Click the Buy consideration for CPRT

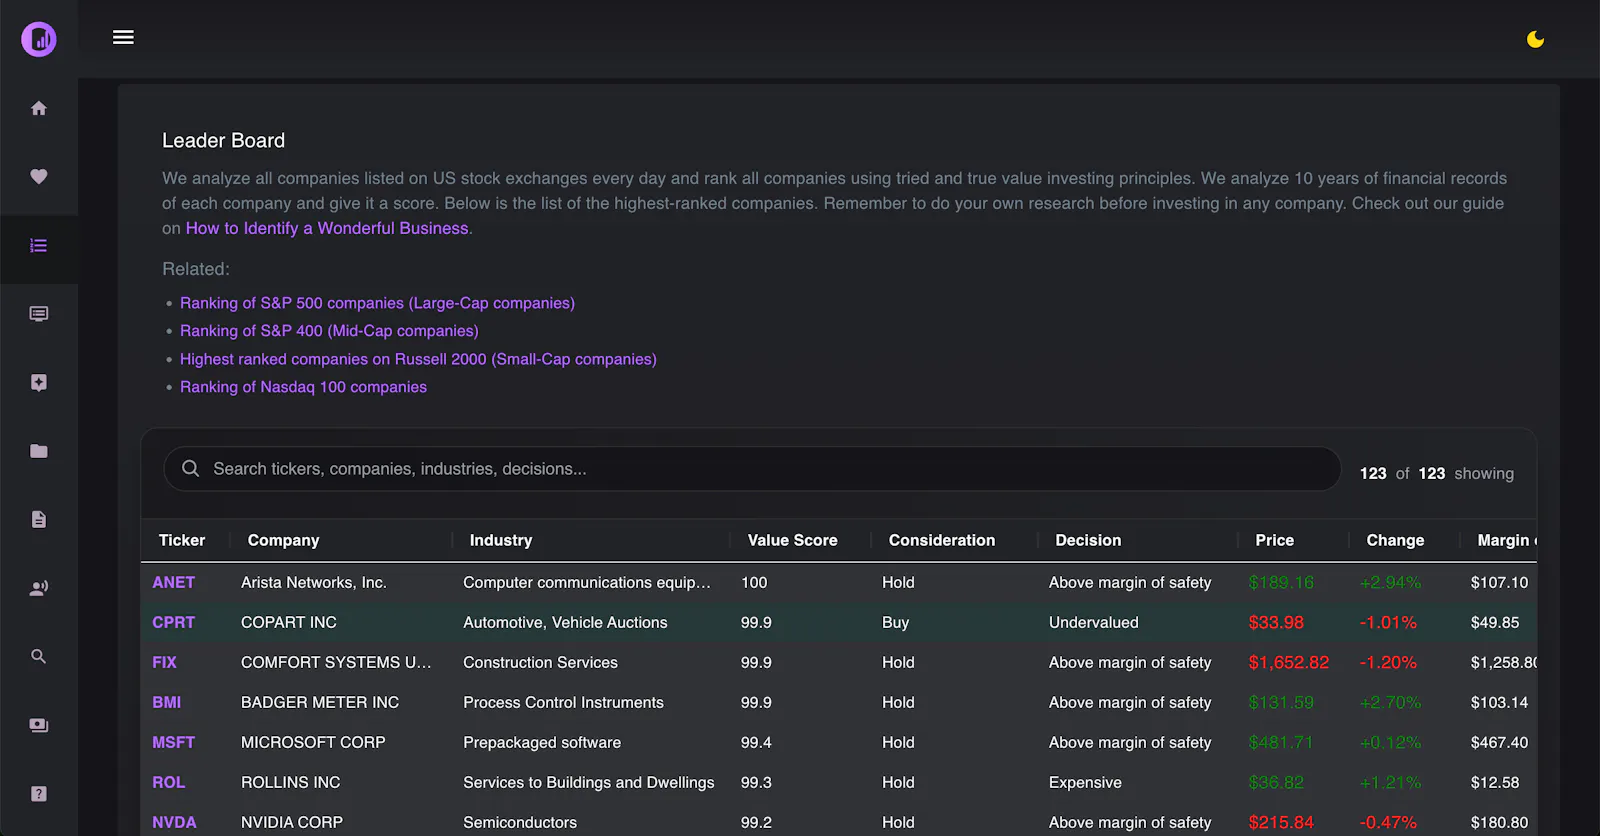[x=895, y=622]
